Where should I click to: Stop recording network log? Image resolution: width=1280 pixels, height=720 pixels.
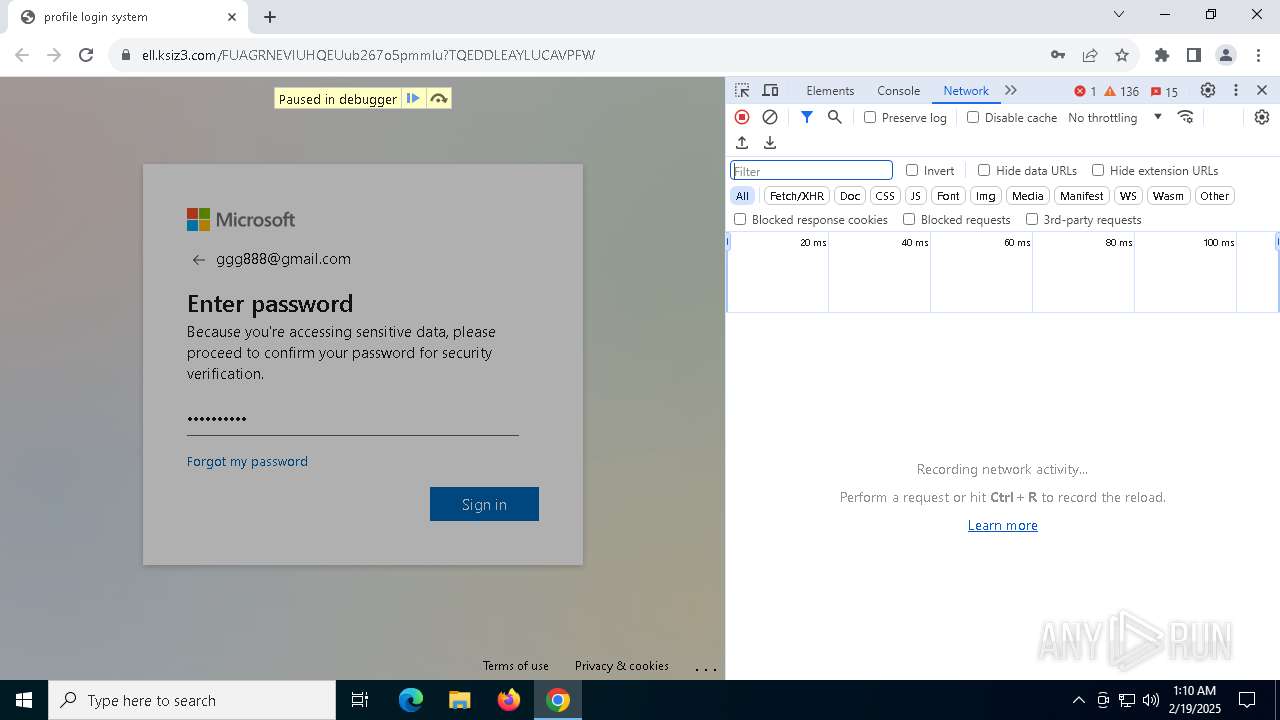coord(742,117)
